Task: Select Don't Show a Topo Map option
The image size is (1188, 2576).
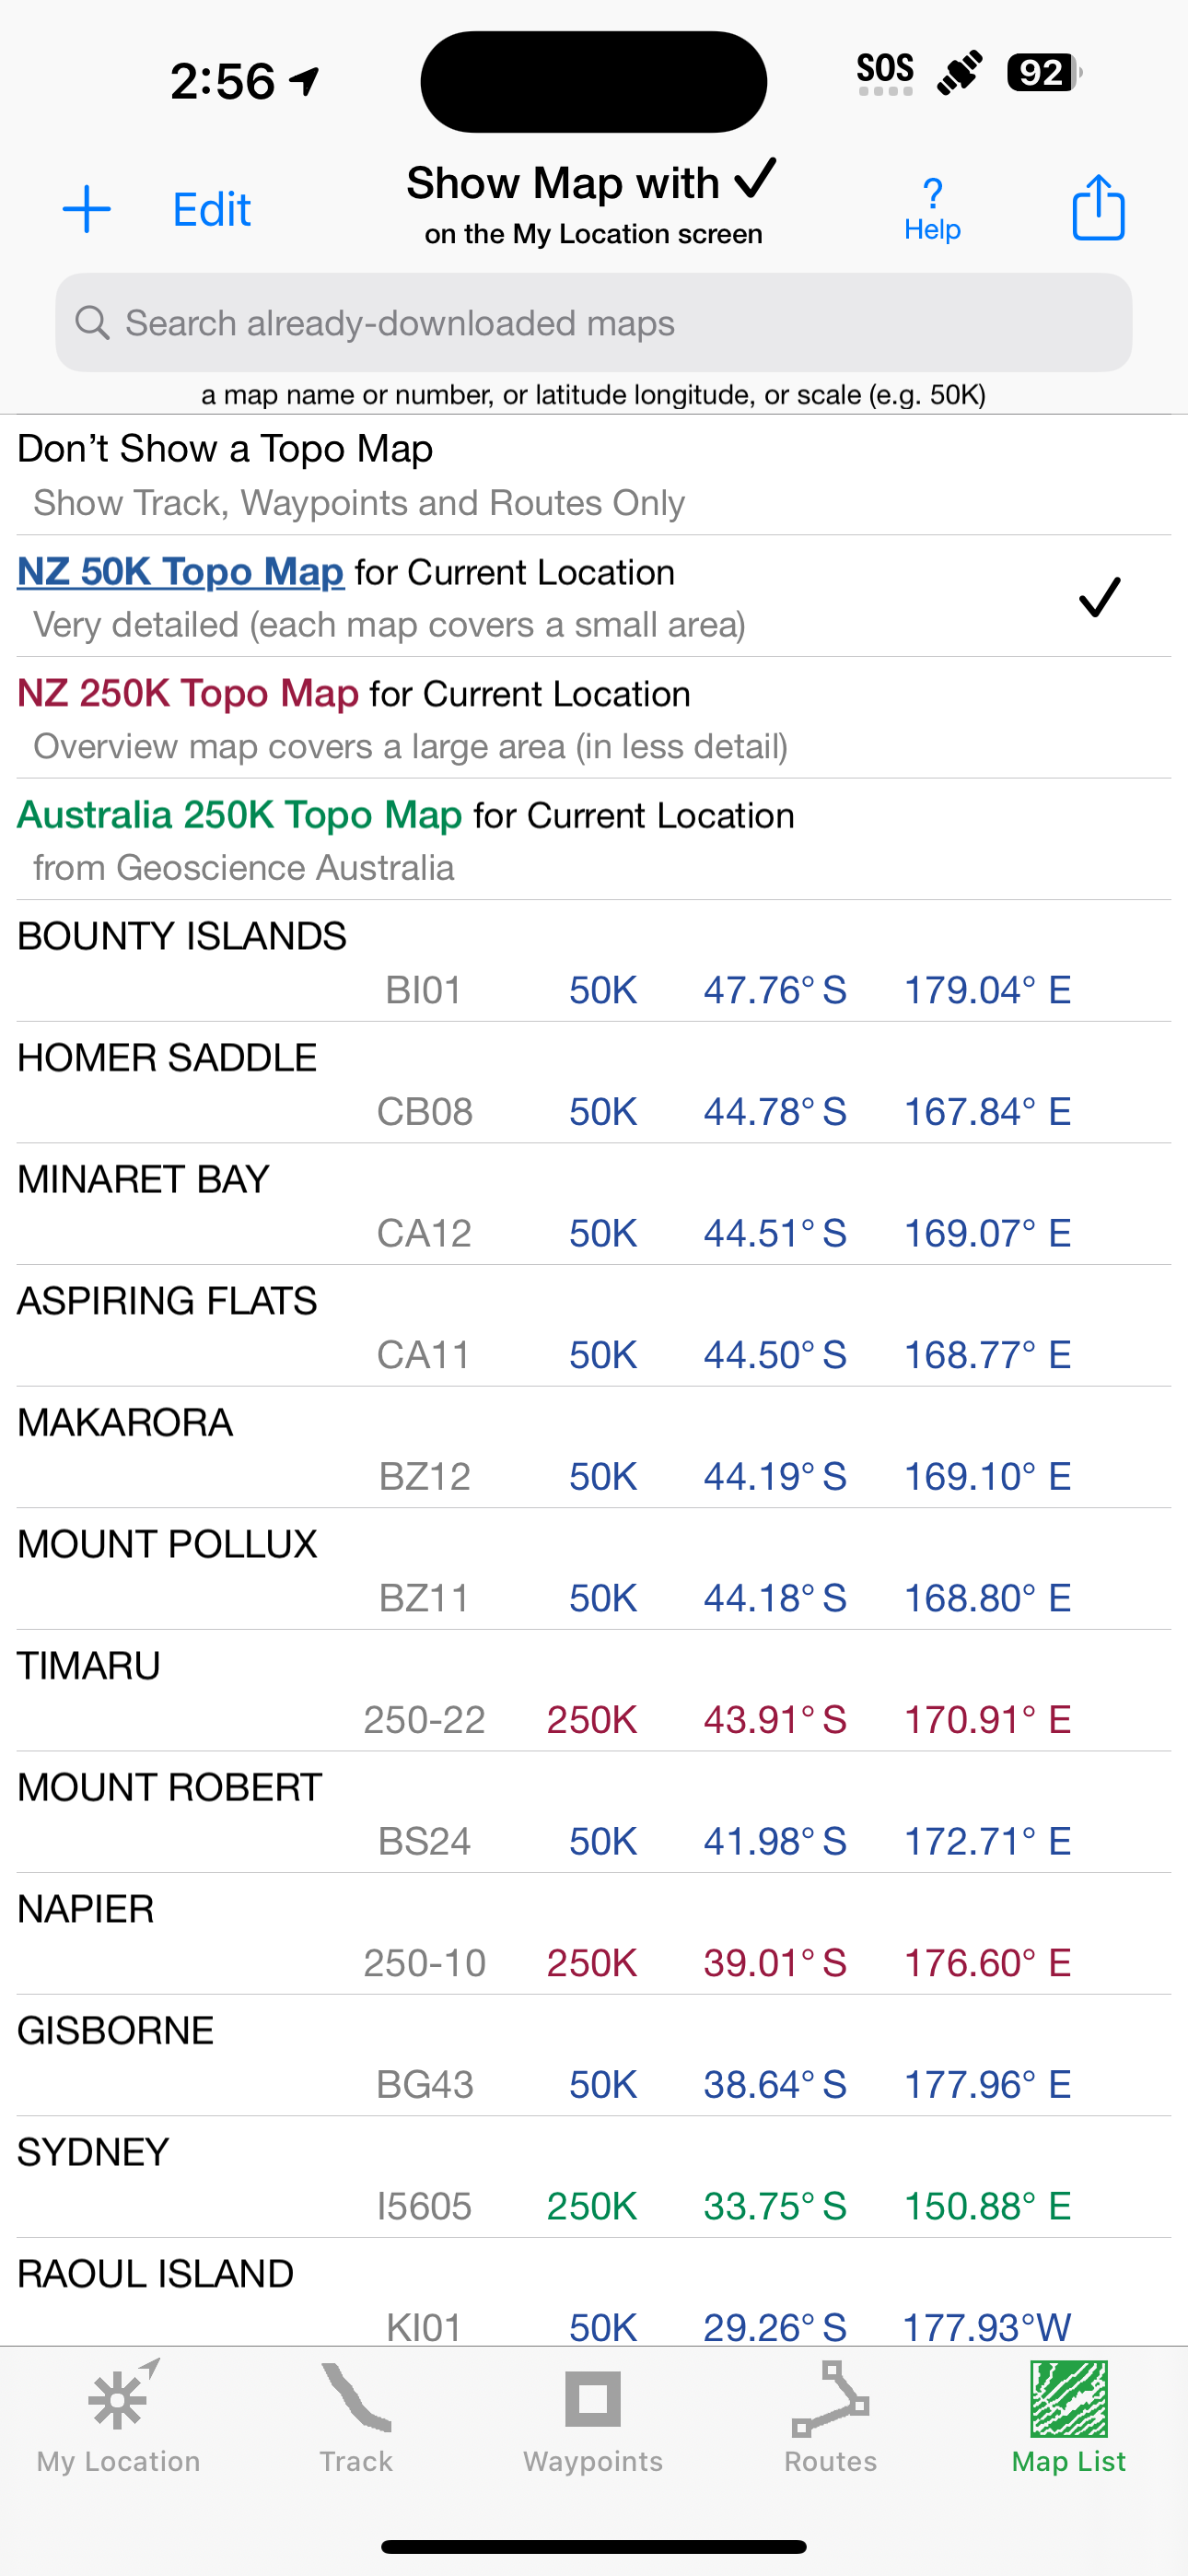Action: [x=594, y=475]
